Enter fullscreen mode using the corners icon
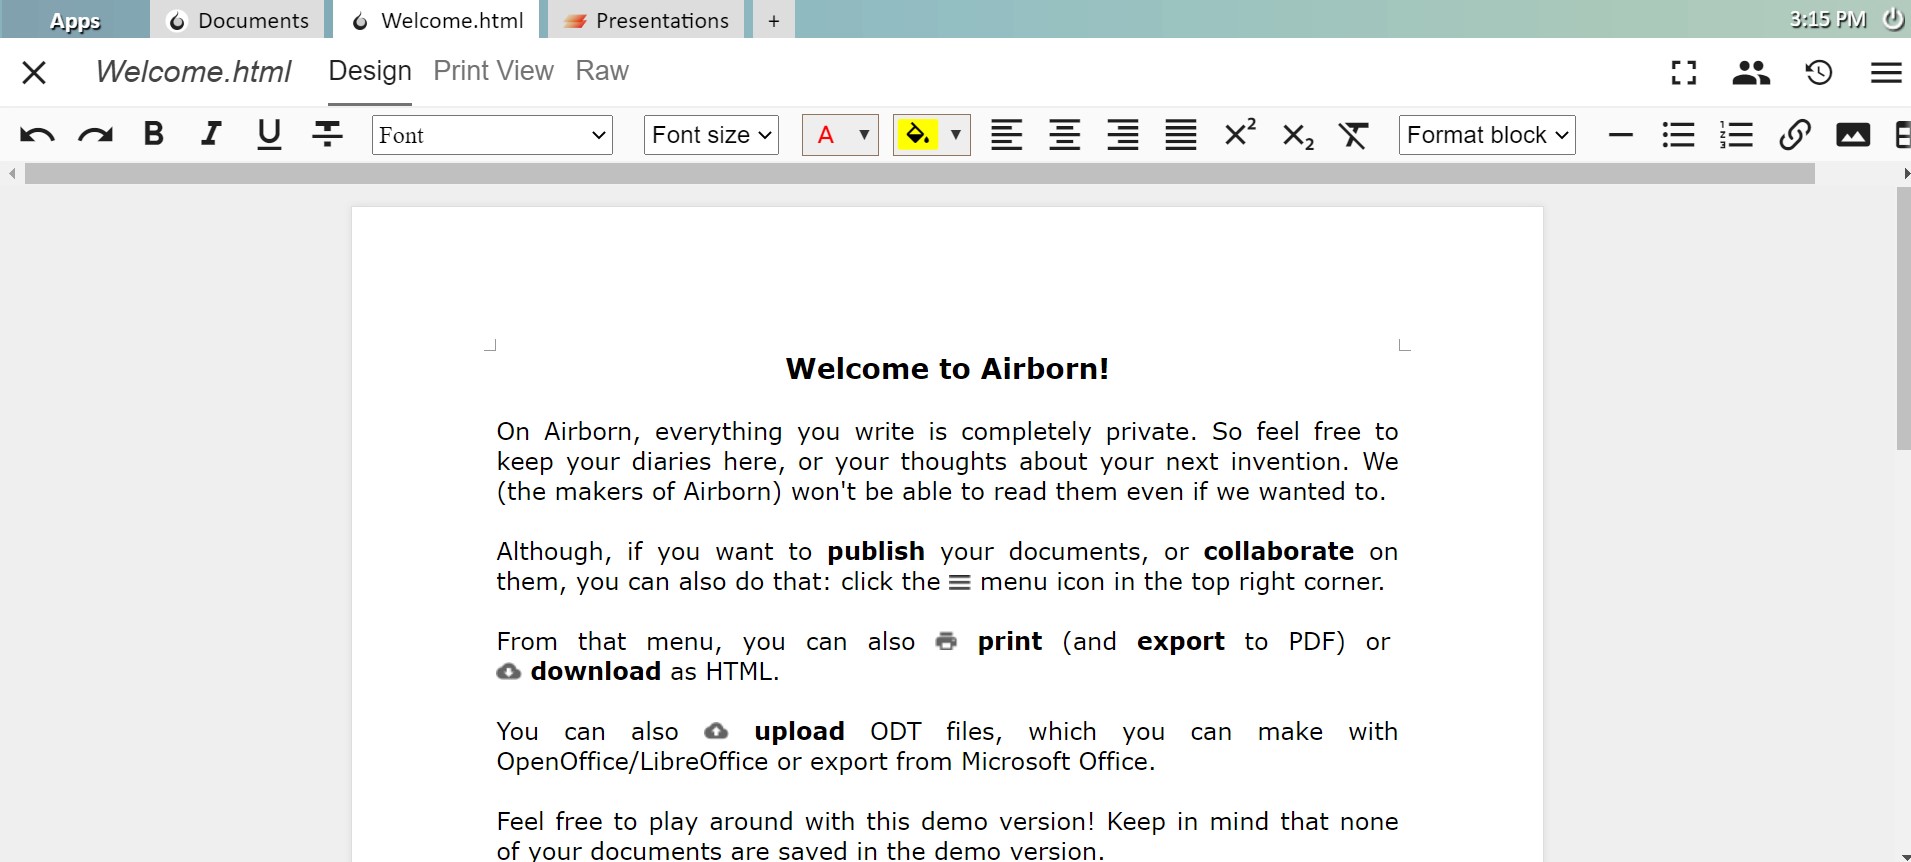Screen dimensions: 1911x862 [1684, 72]
